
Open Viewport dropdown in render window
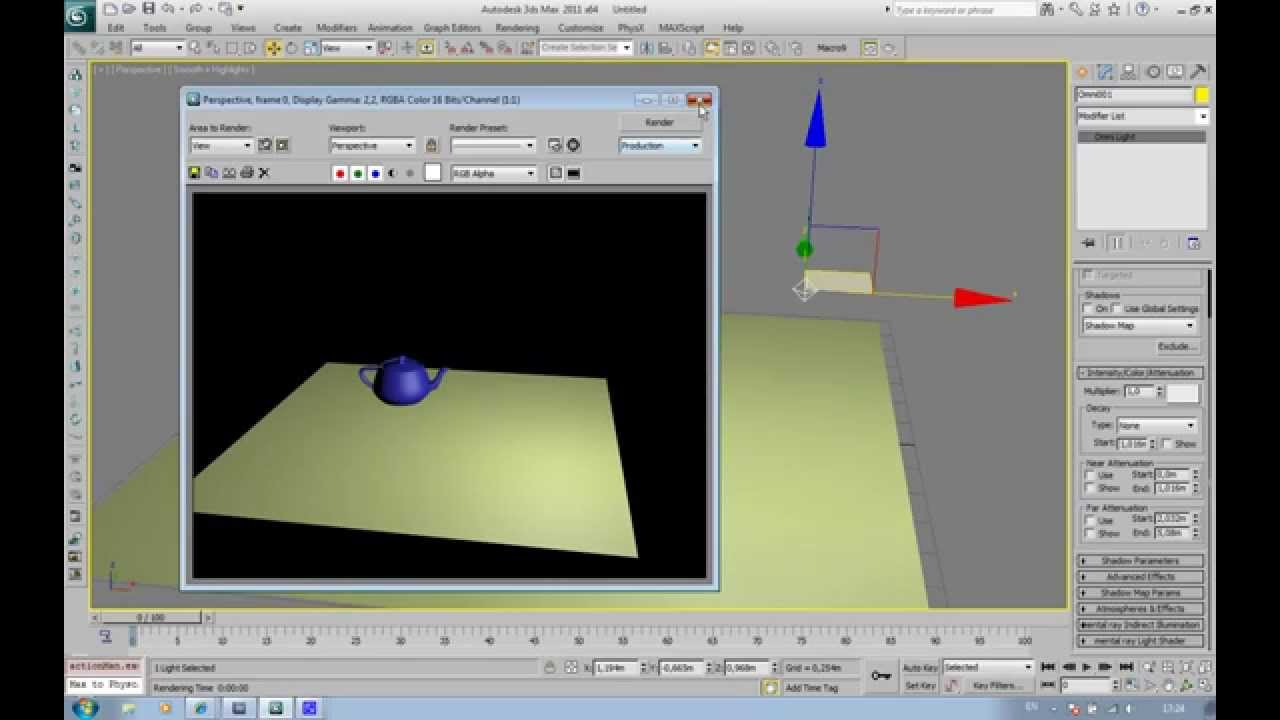click(372, 145)
